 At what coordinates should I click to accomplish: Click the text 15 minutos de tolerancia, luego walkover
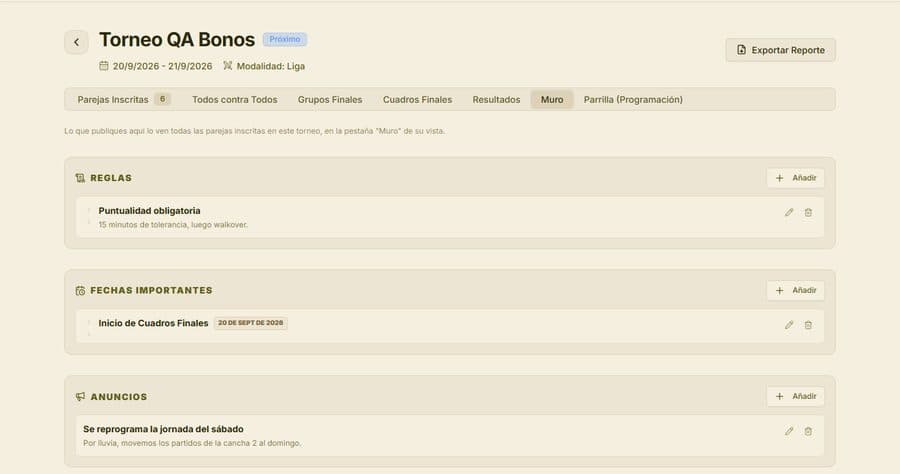[173, 225]
